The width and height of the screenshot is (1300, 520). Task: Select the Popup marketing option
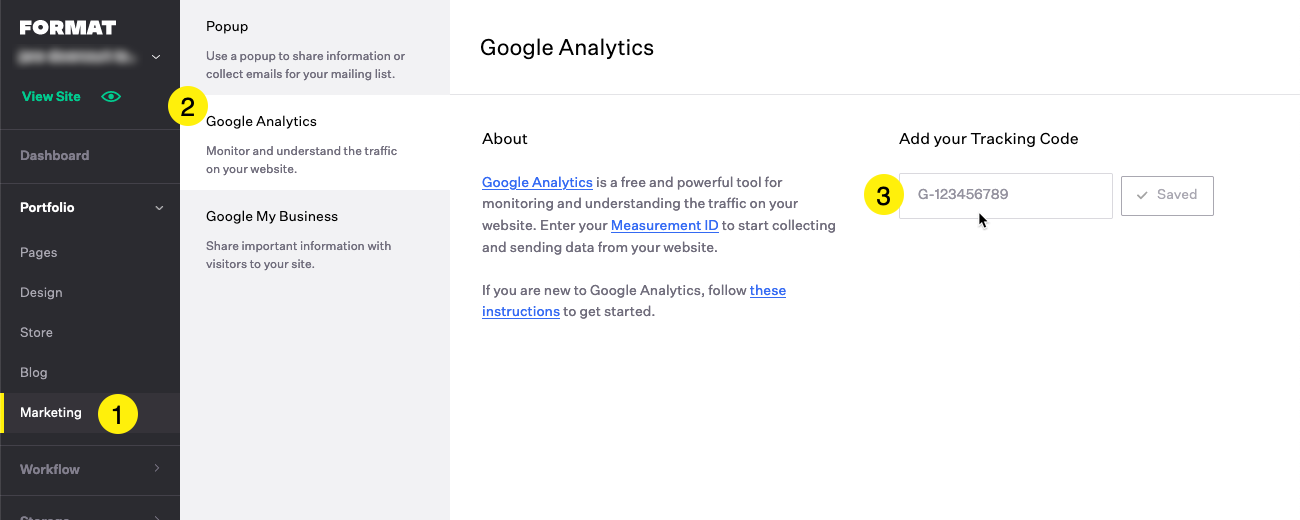[x=315, y=48]
